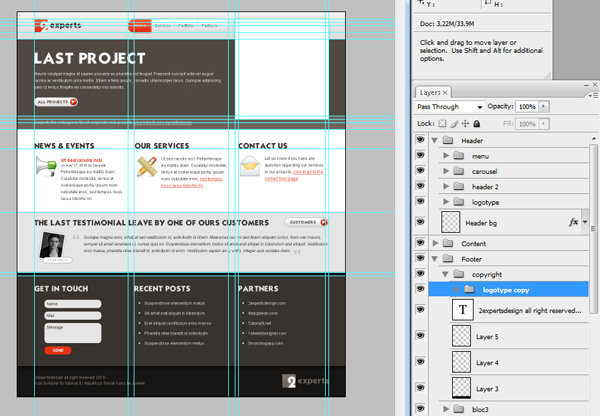Open the Fill slider arrow
This screenshot has width=600, height=416.
click(x=544, y=124)
